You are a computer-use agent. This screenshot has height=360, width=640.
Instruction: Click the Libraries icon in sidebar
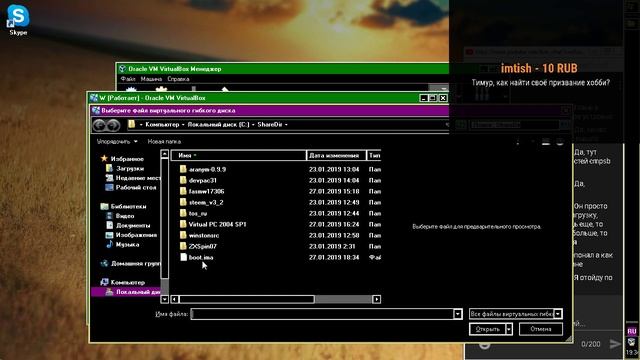[104, 206]
